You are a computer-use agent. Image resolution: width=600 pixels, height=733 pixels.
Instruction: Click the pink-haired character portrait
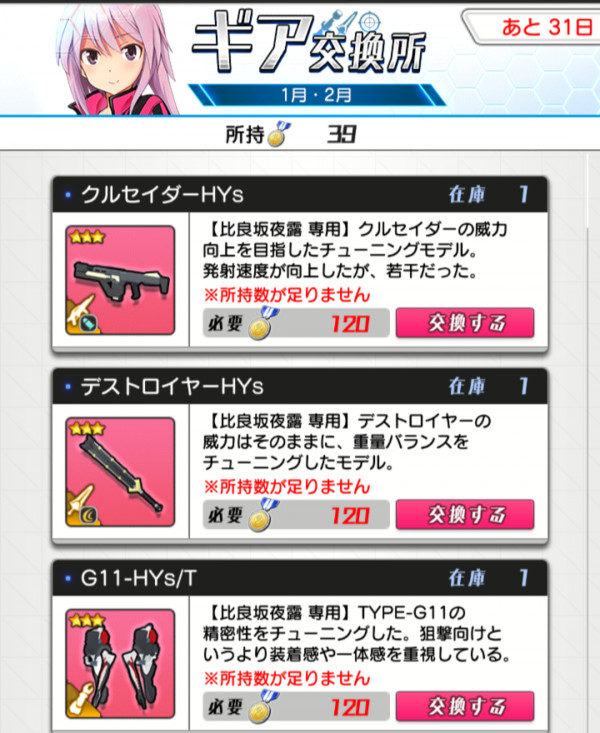click(x=117, y=60)
